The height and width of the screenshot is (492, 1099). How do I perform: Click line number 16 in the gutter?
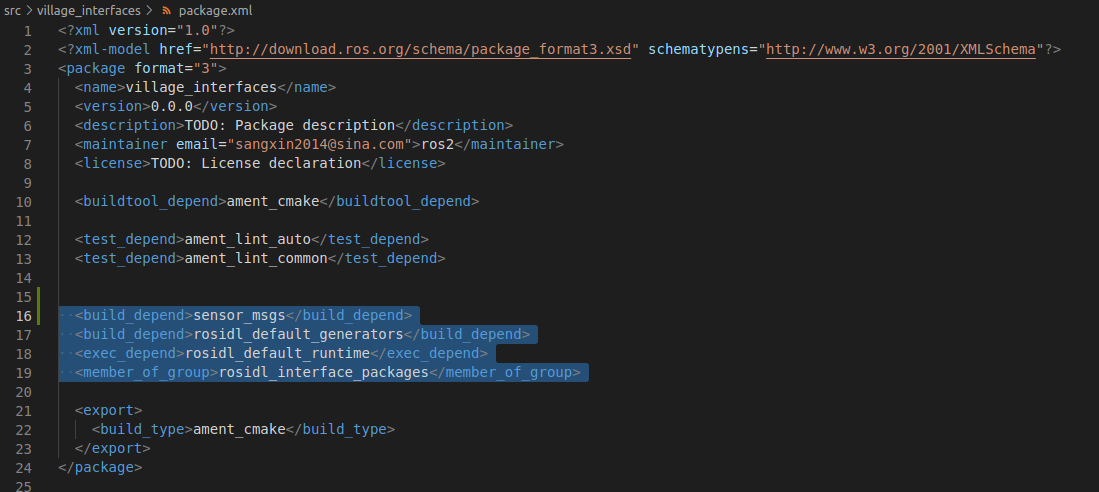[23, 315]
